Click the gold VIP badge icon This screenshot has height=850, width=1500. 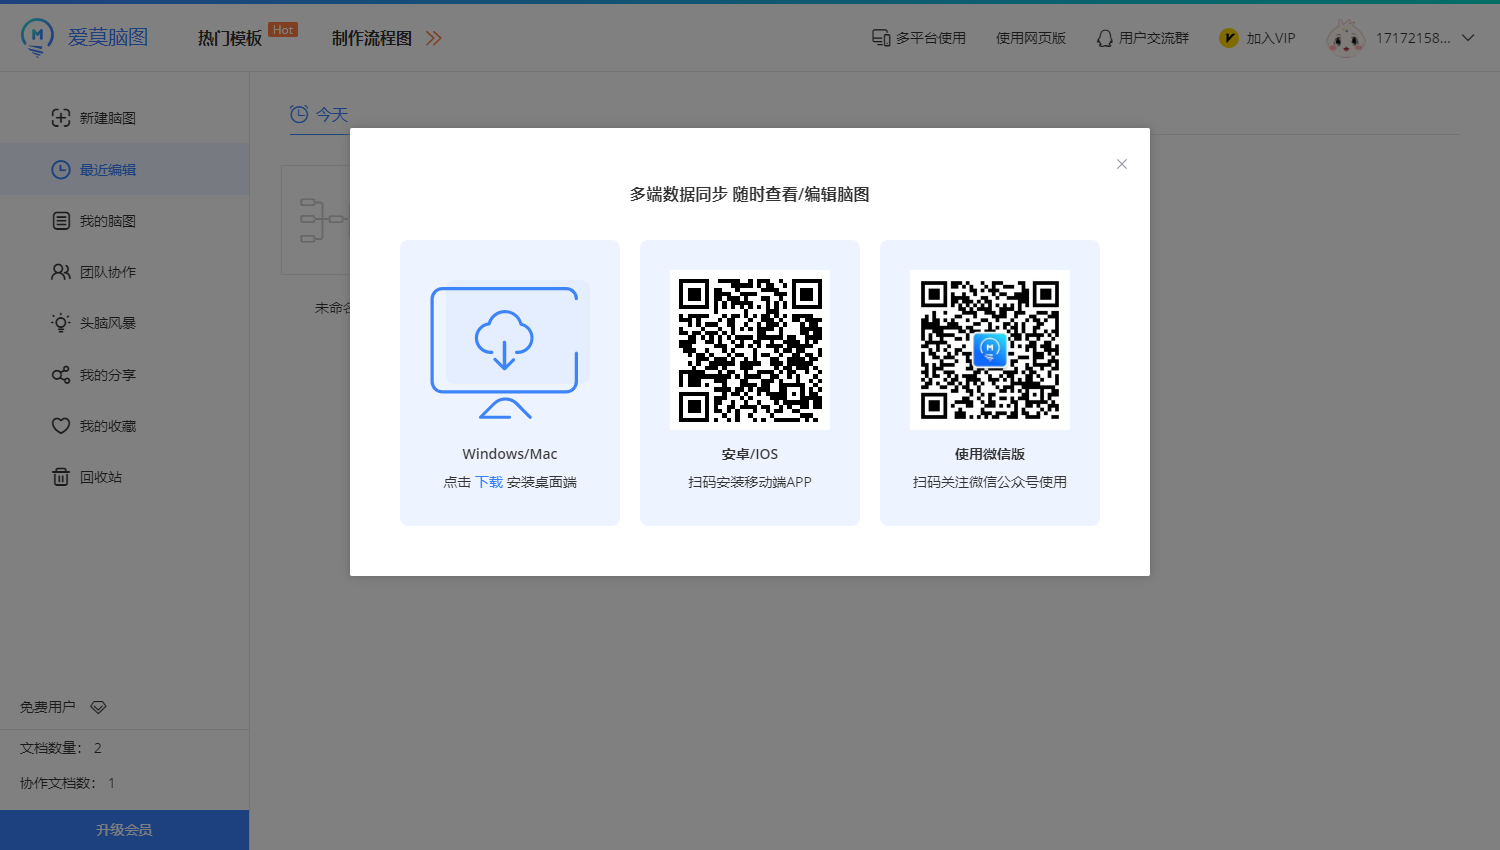1229,38
